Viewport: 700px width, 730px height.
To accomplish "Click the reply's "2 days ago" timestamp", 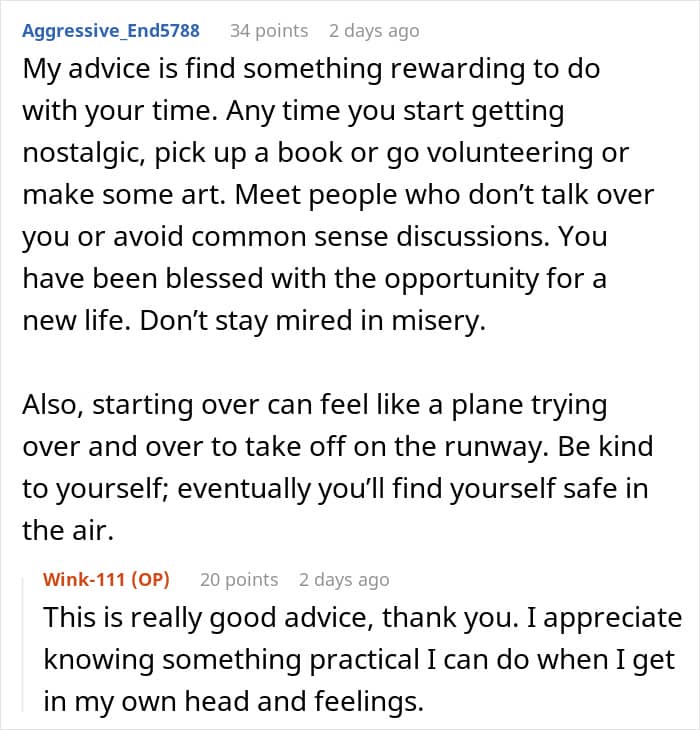I will coord(343,580).
